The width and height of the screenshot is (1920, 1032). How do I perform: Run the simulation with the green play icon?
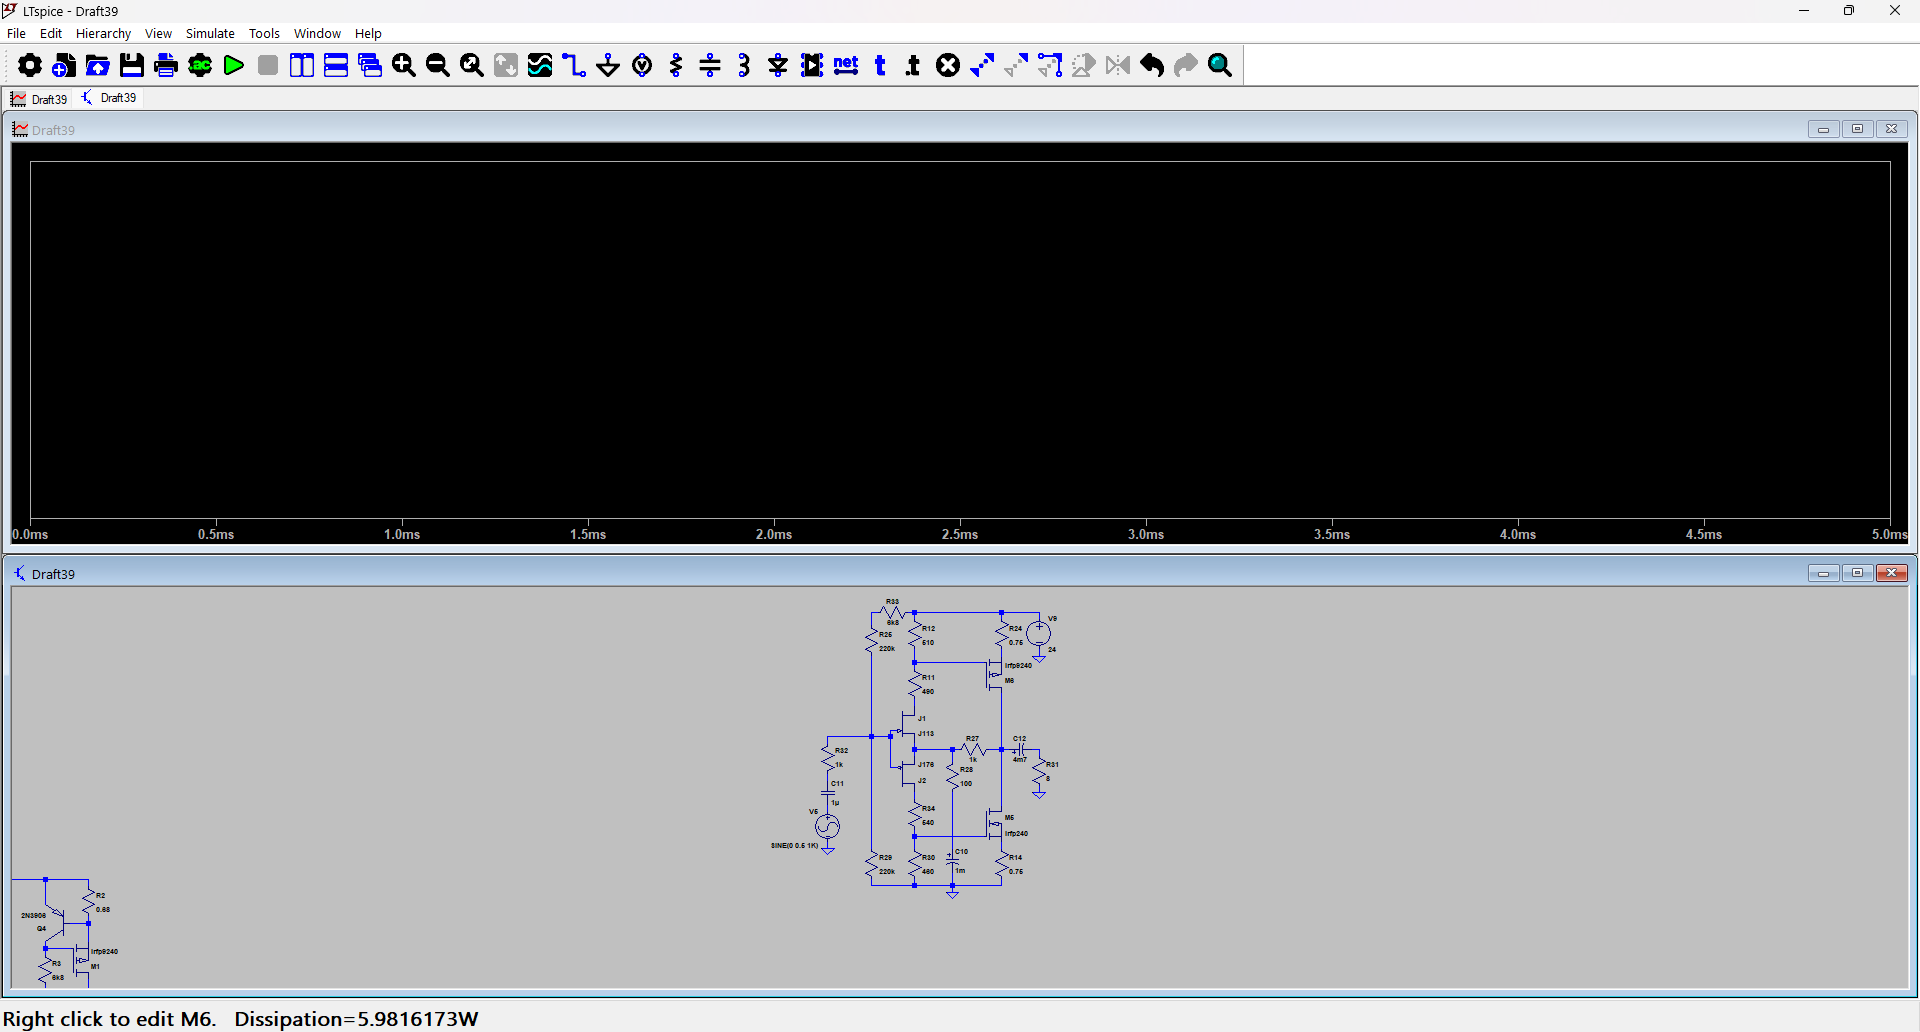coord(234,66)
